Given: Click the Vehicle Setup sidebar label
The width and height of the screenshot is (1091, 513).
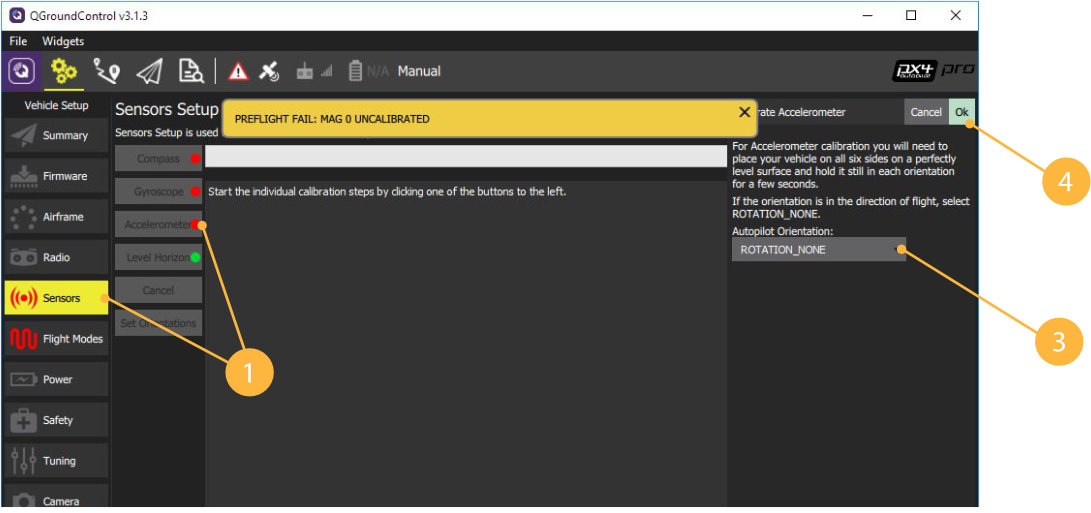Looking at the screenshot, I should 56,106.
